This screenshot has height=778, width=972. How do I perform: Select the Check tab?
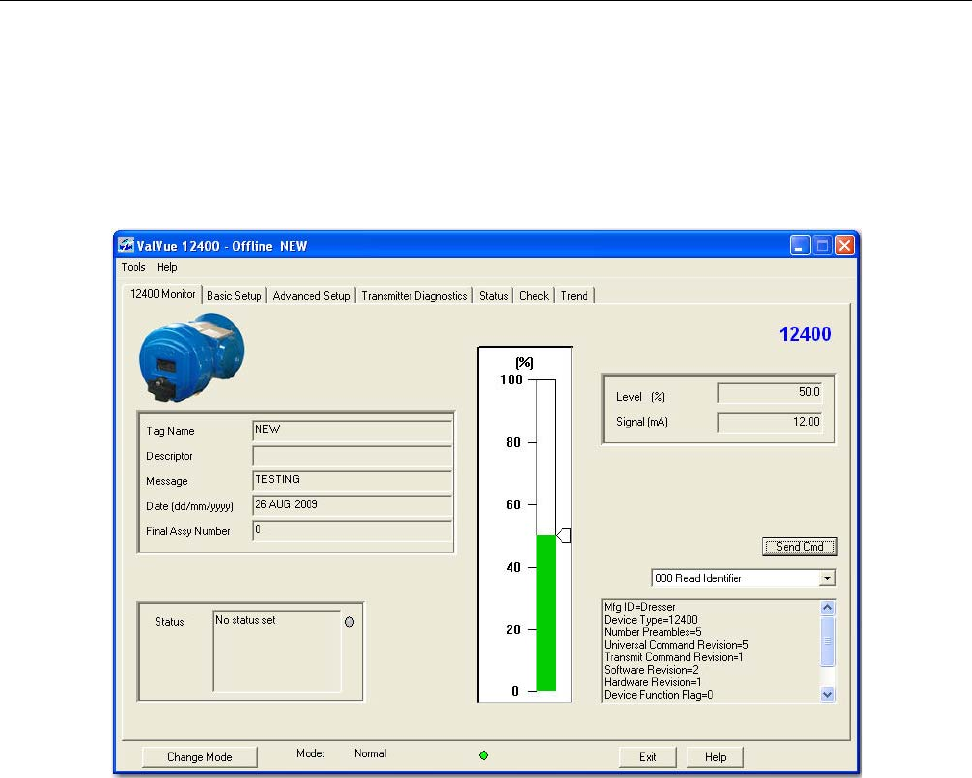[534, 296]
